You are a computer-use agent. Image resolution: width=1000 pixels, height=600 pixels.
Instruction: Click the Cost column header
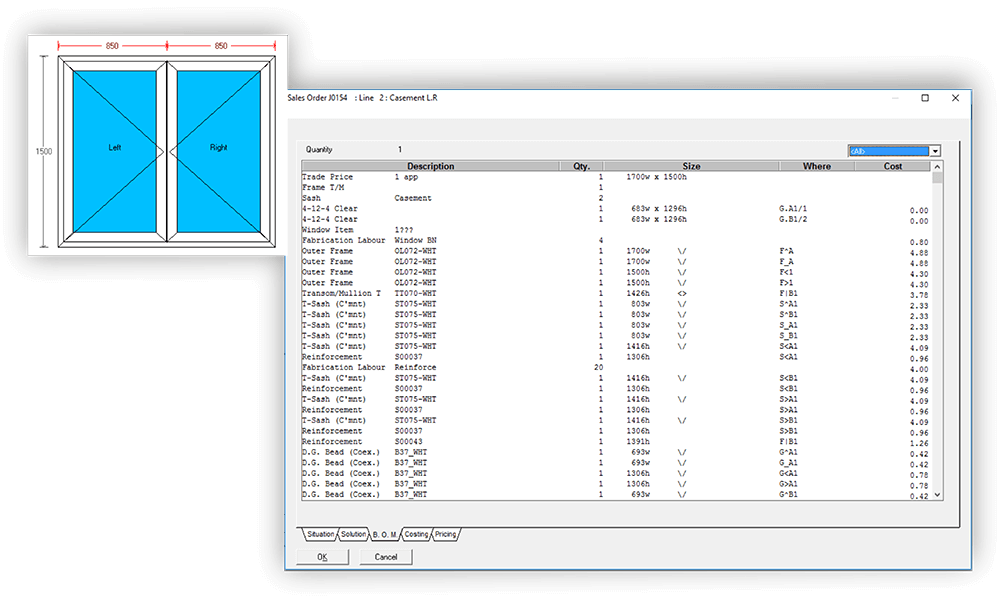pyautogui.click(x=893, y=166)
